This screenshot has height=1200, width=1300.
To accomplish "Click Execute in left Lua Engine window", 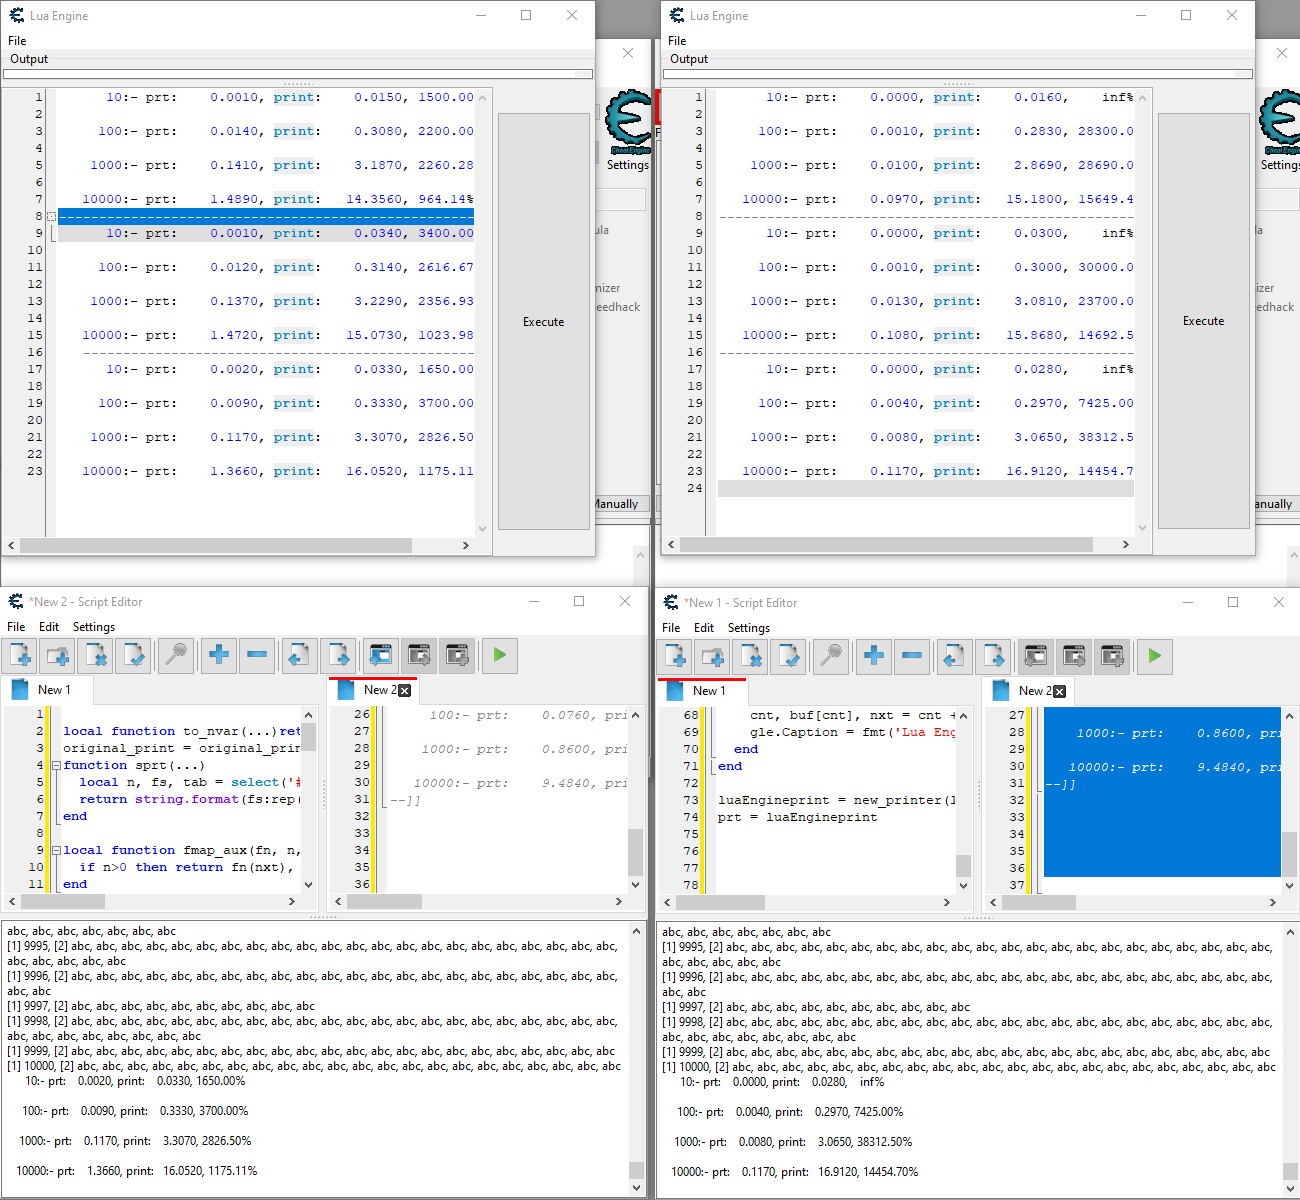I will click(544, 322).
